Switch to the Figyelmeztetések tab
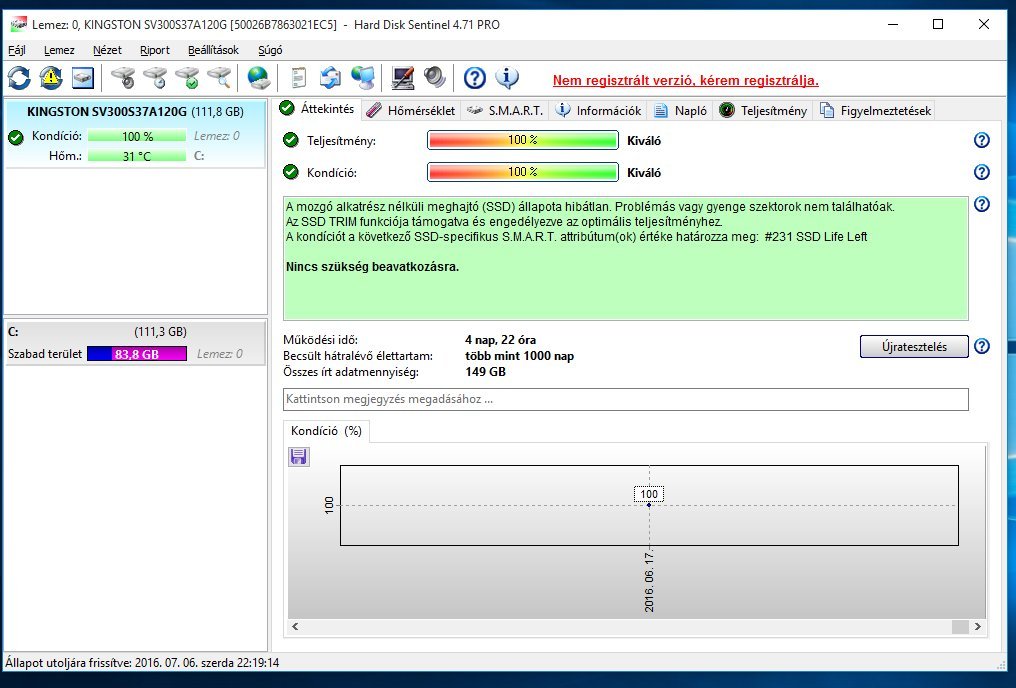 pos(875,111)
